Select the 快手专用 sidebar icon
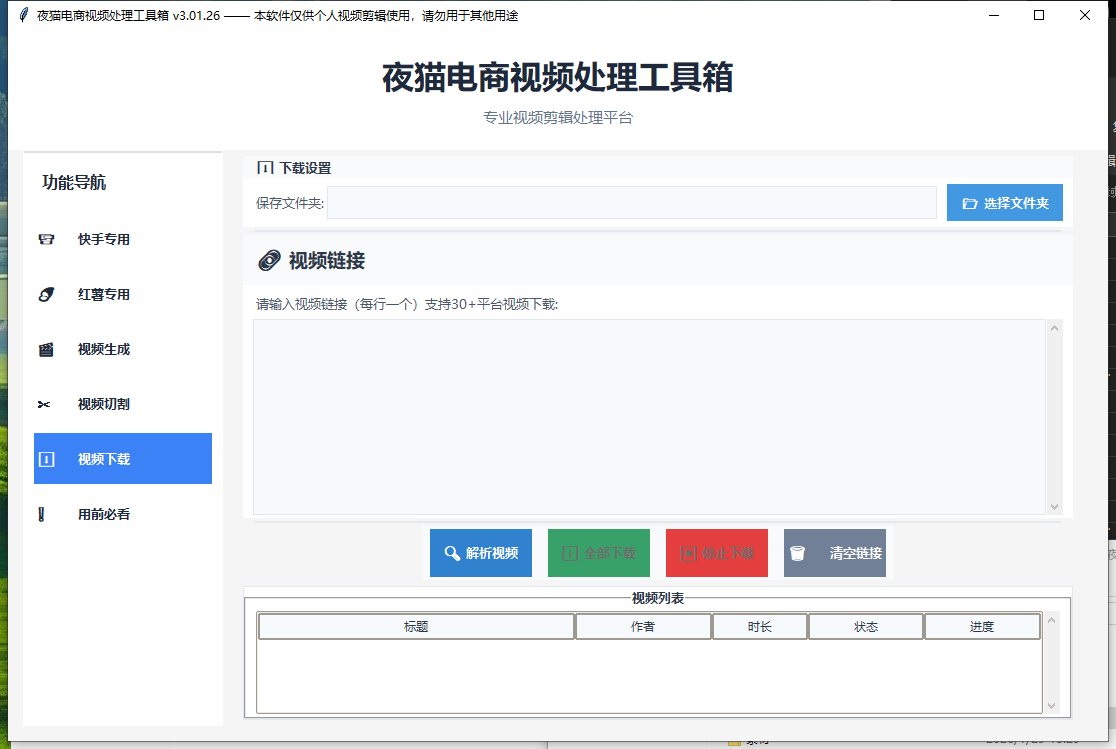This screenshot has height=749, width=1116. click(45, 240)
